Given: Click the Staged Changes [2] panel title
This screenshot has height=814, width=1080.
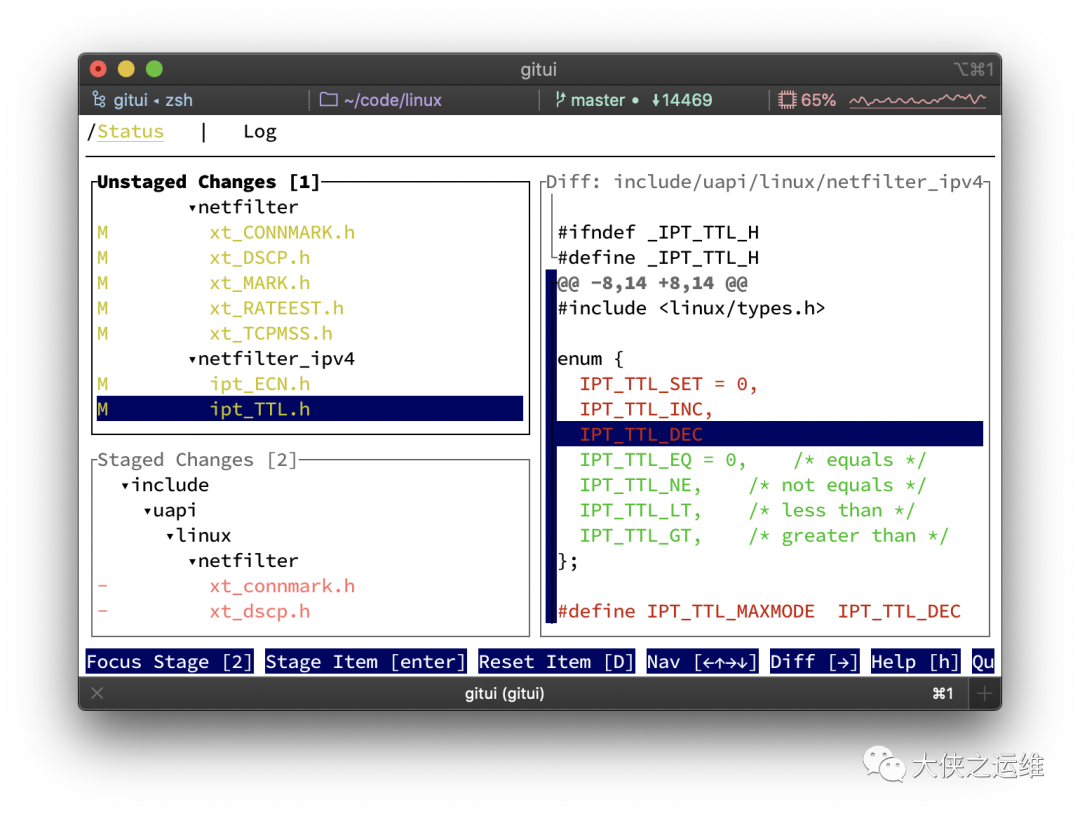Looking at the screenshot, I should [197, 460].
